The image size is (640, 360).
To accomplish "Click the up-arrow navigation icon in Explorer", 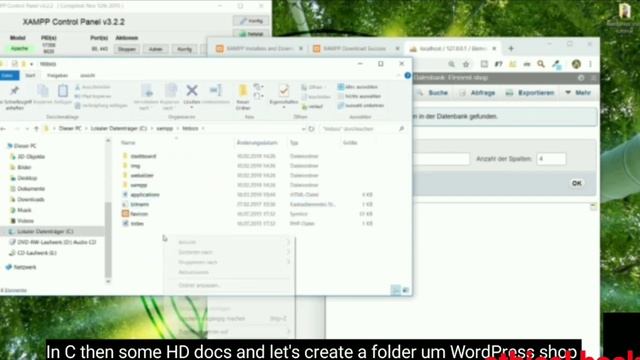I will pos(36,129).
